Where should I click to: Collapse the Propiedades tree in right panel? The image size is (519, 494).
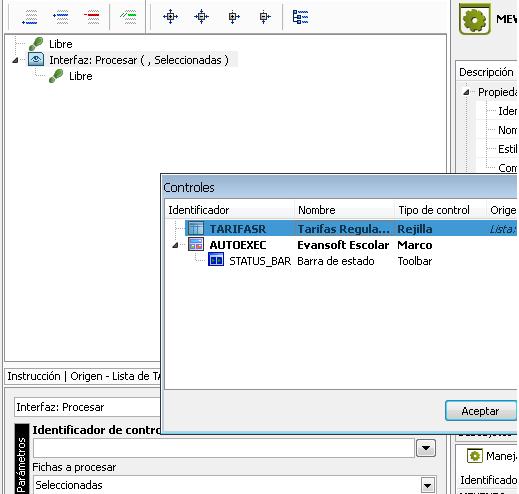point(466,92)
